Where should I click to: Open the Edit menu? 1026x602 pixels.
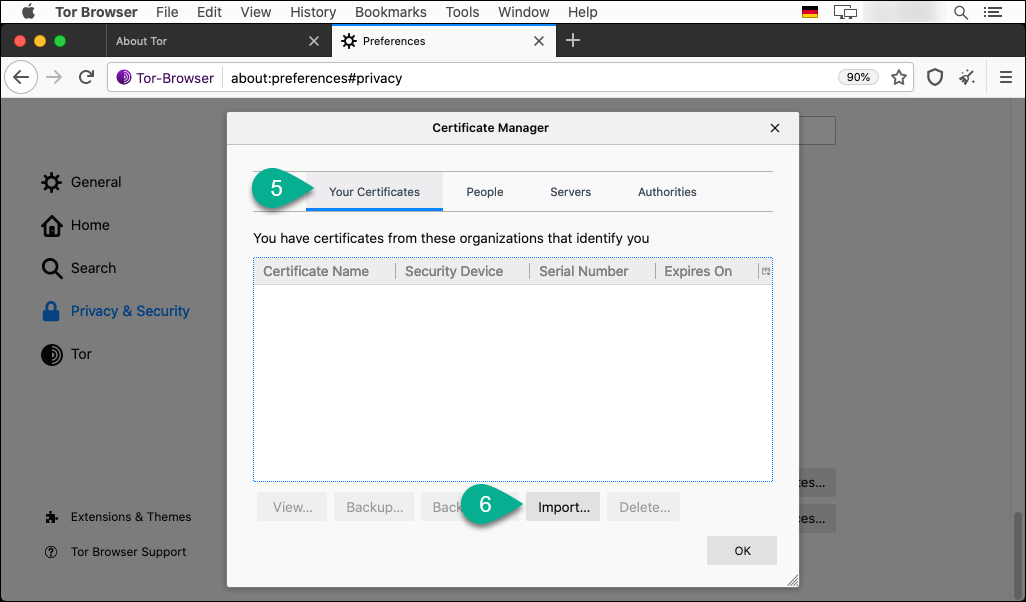coord(209,12)
